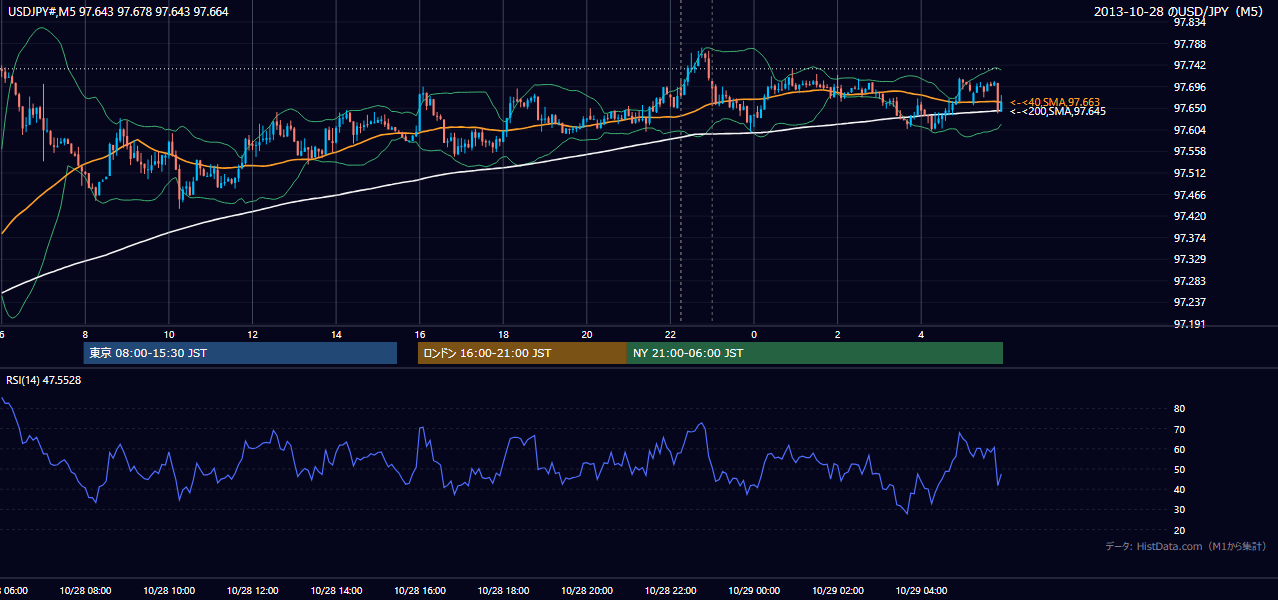
Task: Click hour label 22 under the price chart
Action: (x=671, y=334)
